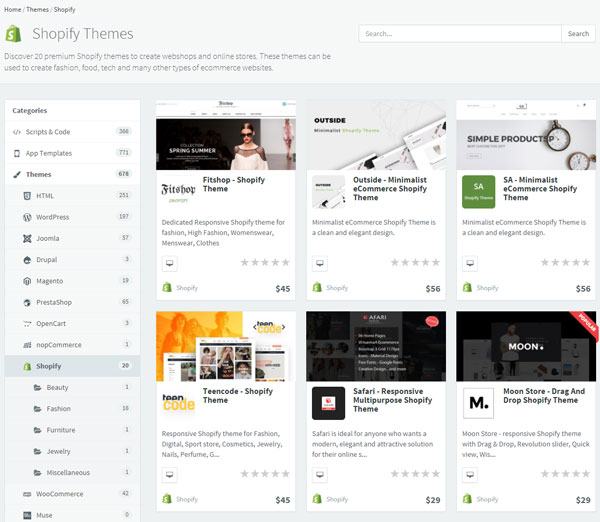600x522 pixels.
Task: Open Jewelry under Shopify
Action: coord(73,452)
